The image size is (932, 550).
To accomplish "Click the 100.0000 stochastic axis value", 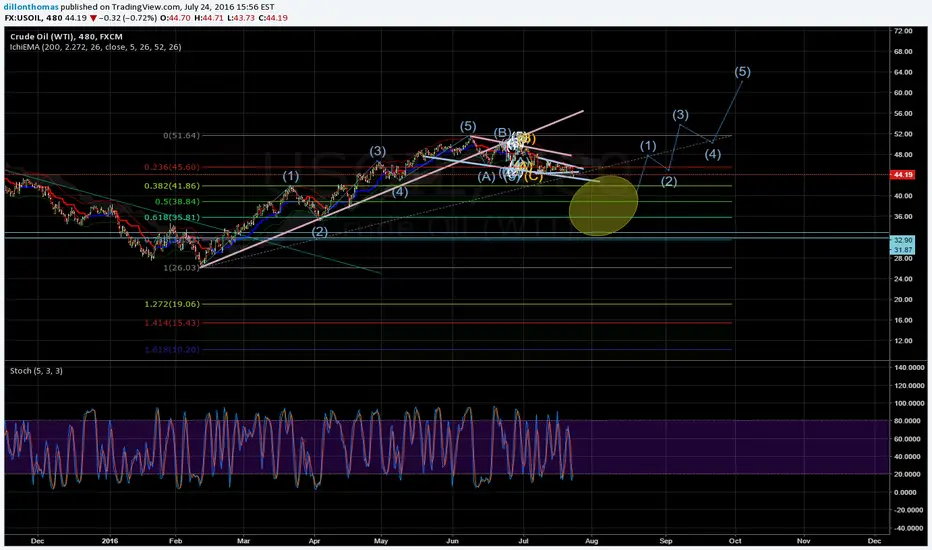I will [x=909, y=404].
